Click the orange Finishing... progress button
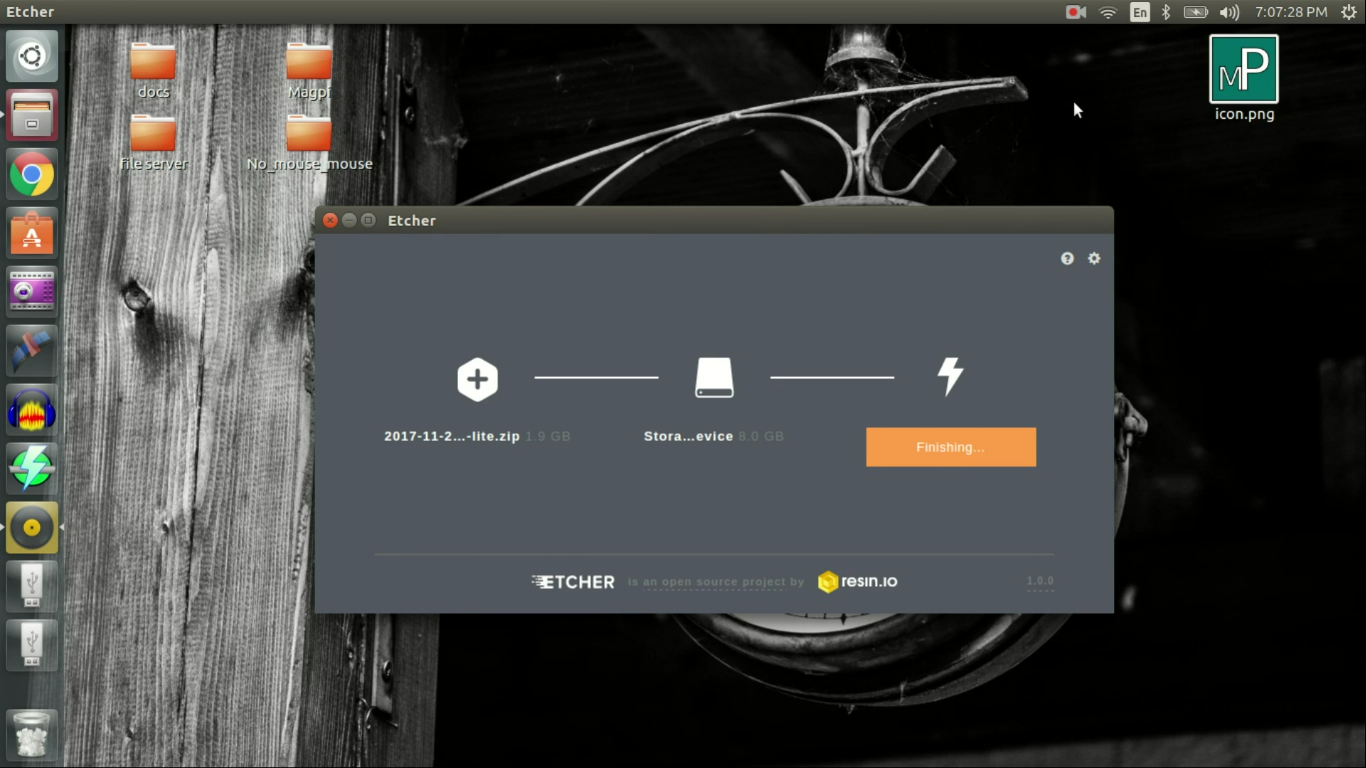Screen dimensions: 1366x768 coord(951,447)
